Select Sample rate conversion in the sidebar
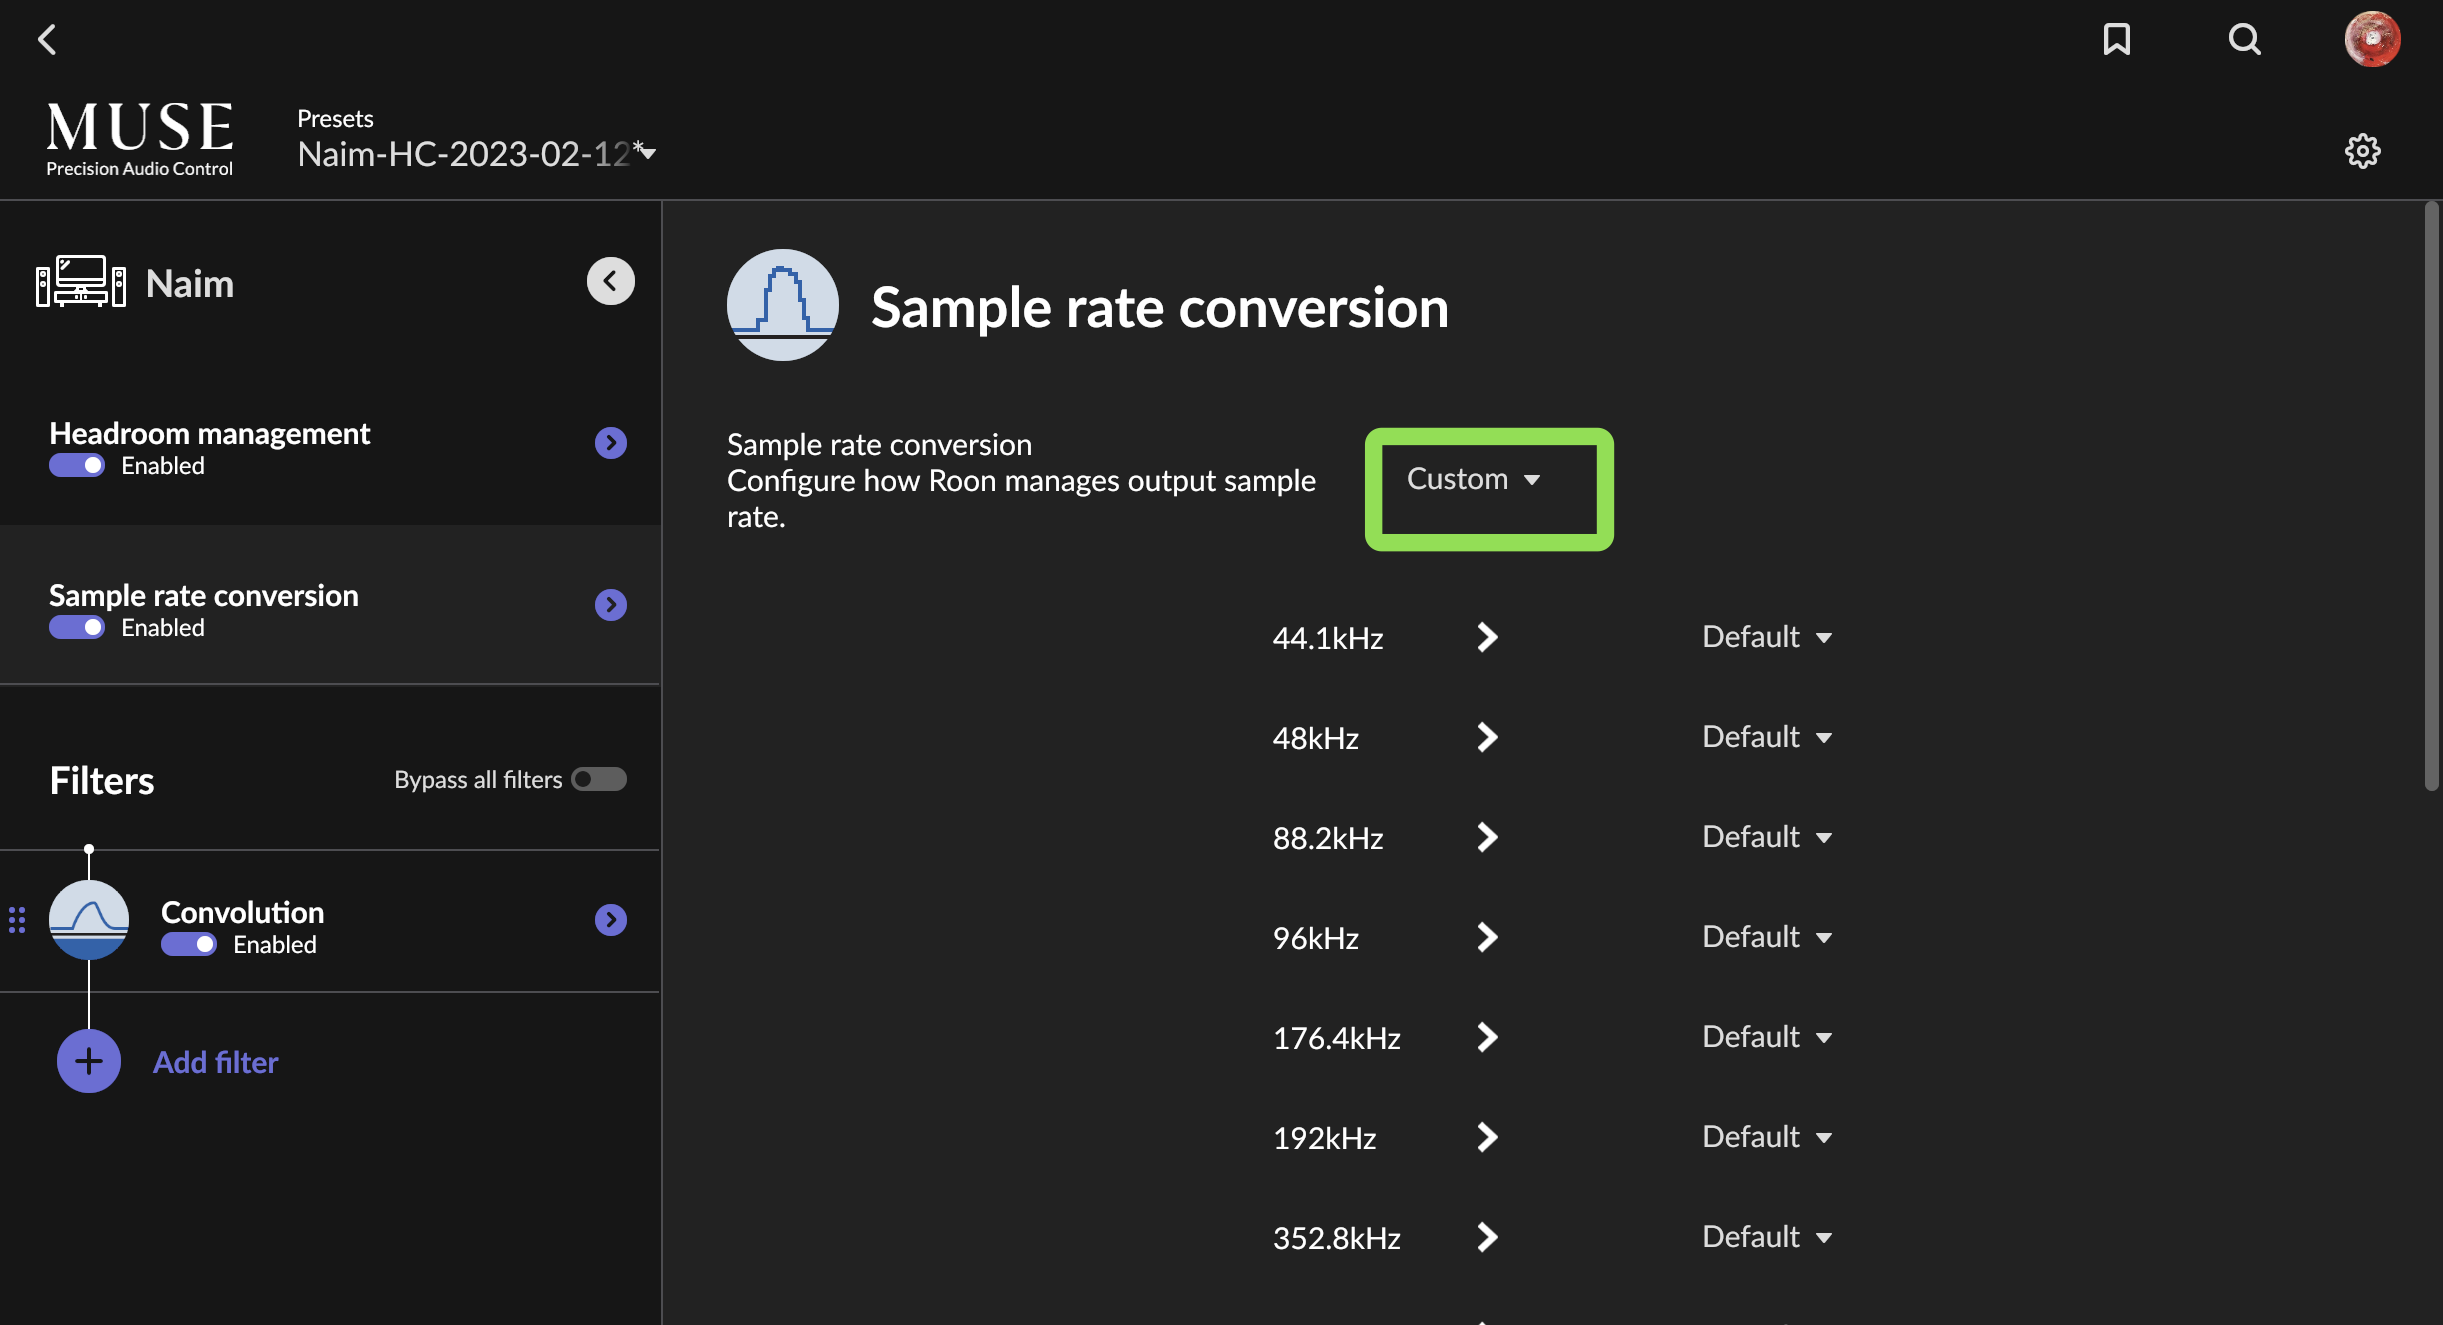 pyautogui.click(x=203, y=595)
